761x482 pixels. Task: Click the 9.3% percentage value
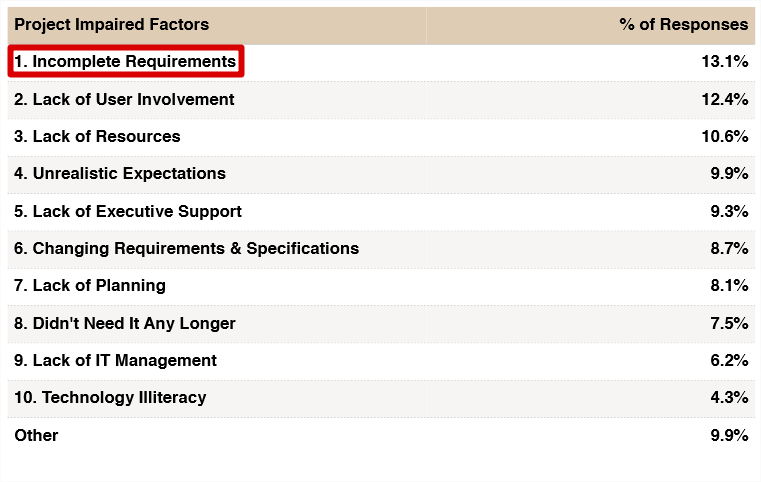728,211
